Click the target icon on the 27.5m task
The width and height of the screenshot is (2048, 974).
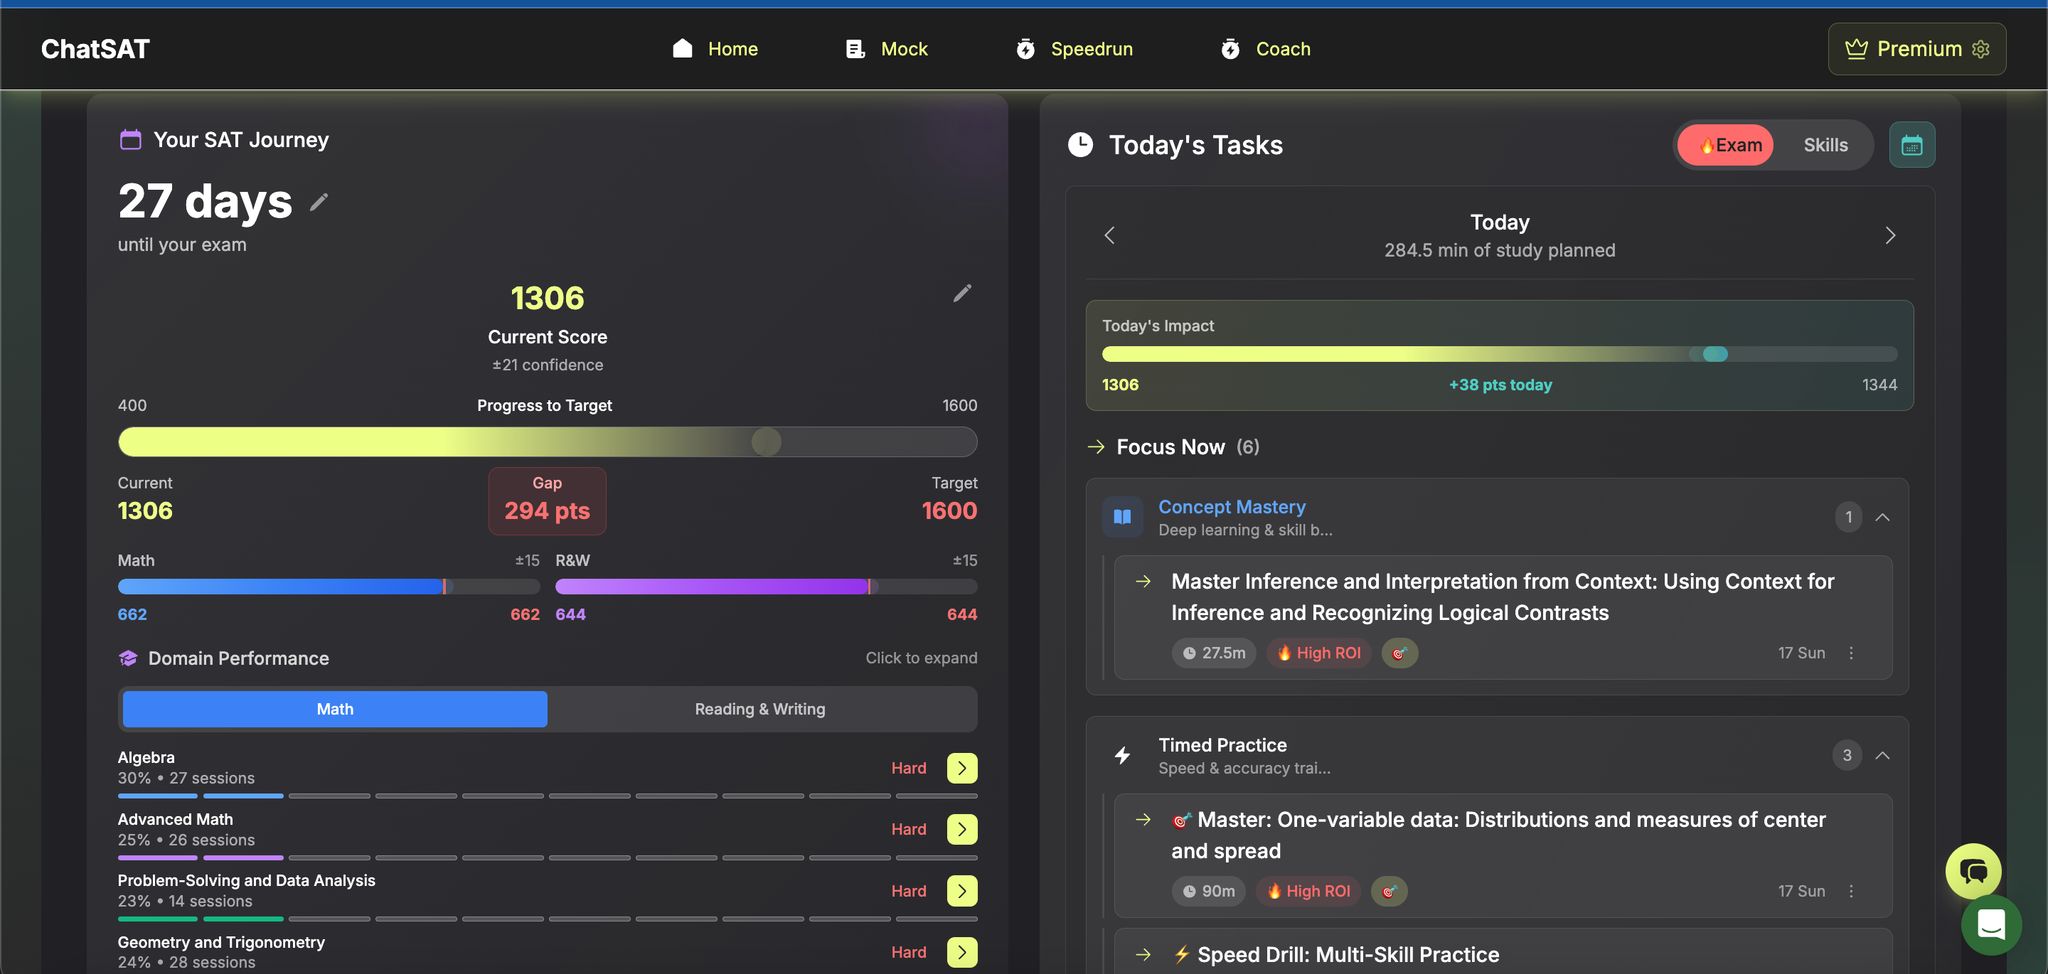[x=1399, y=653]
